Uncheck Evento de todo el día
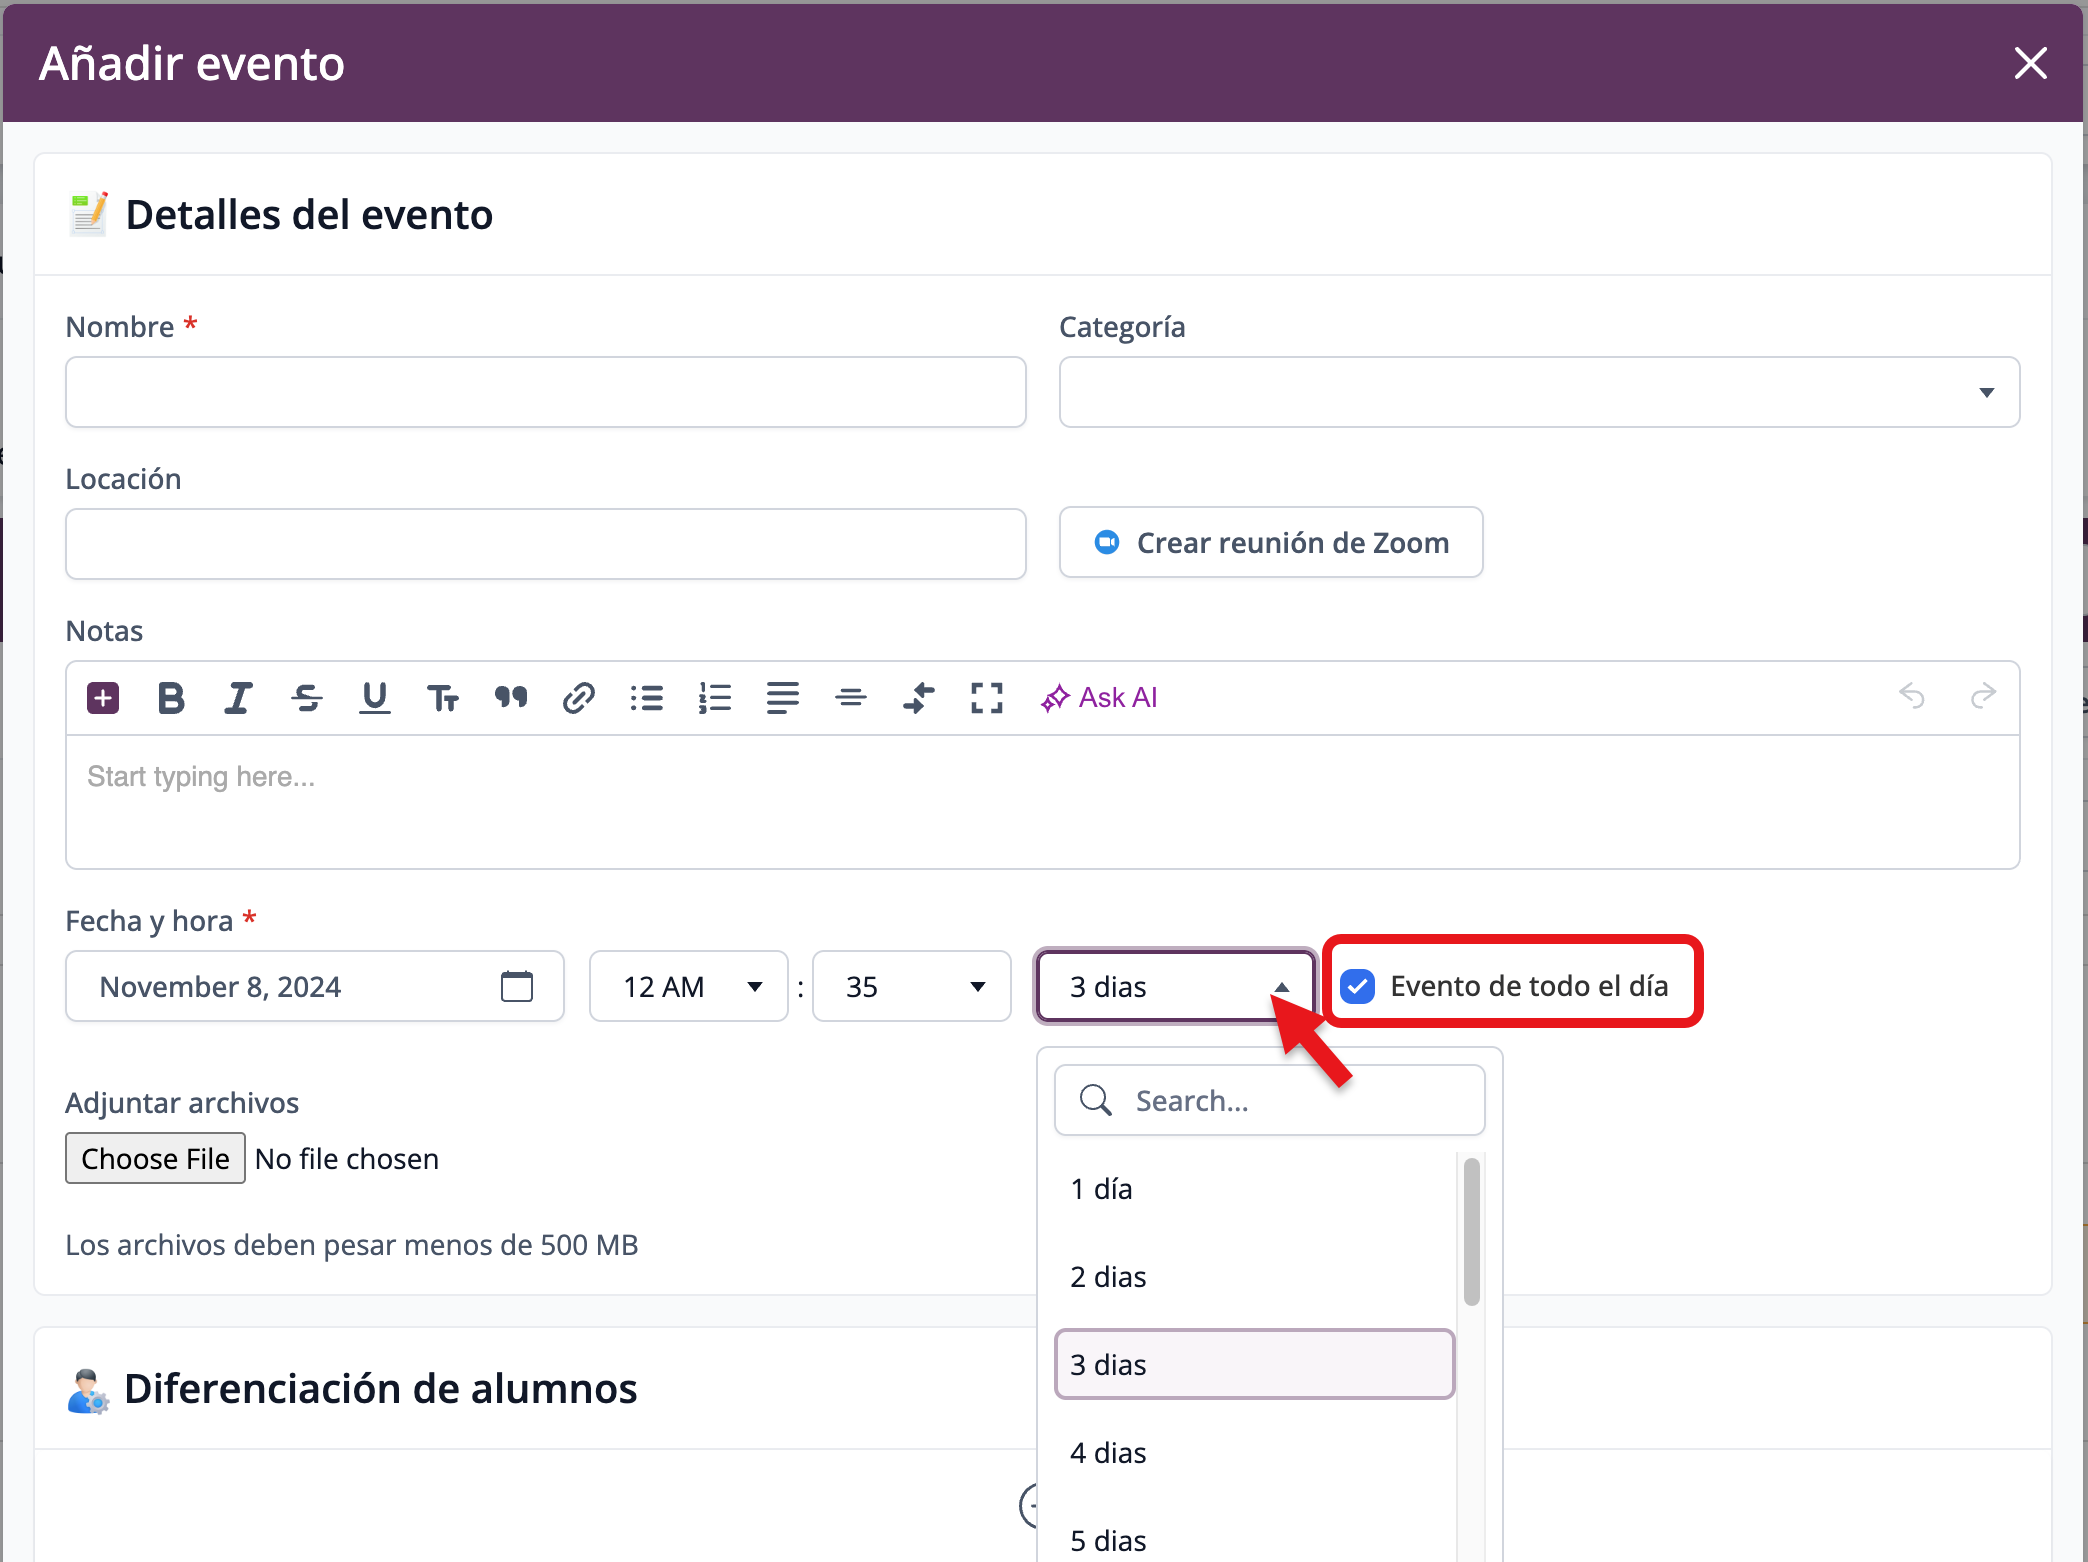This screenshot has width=2088, height=1562. click(1358, 986)
